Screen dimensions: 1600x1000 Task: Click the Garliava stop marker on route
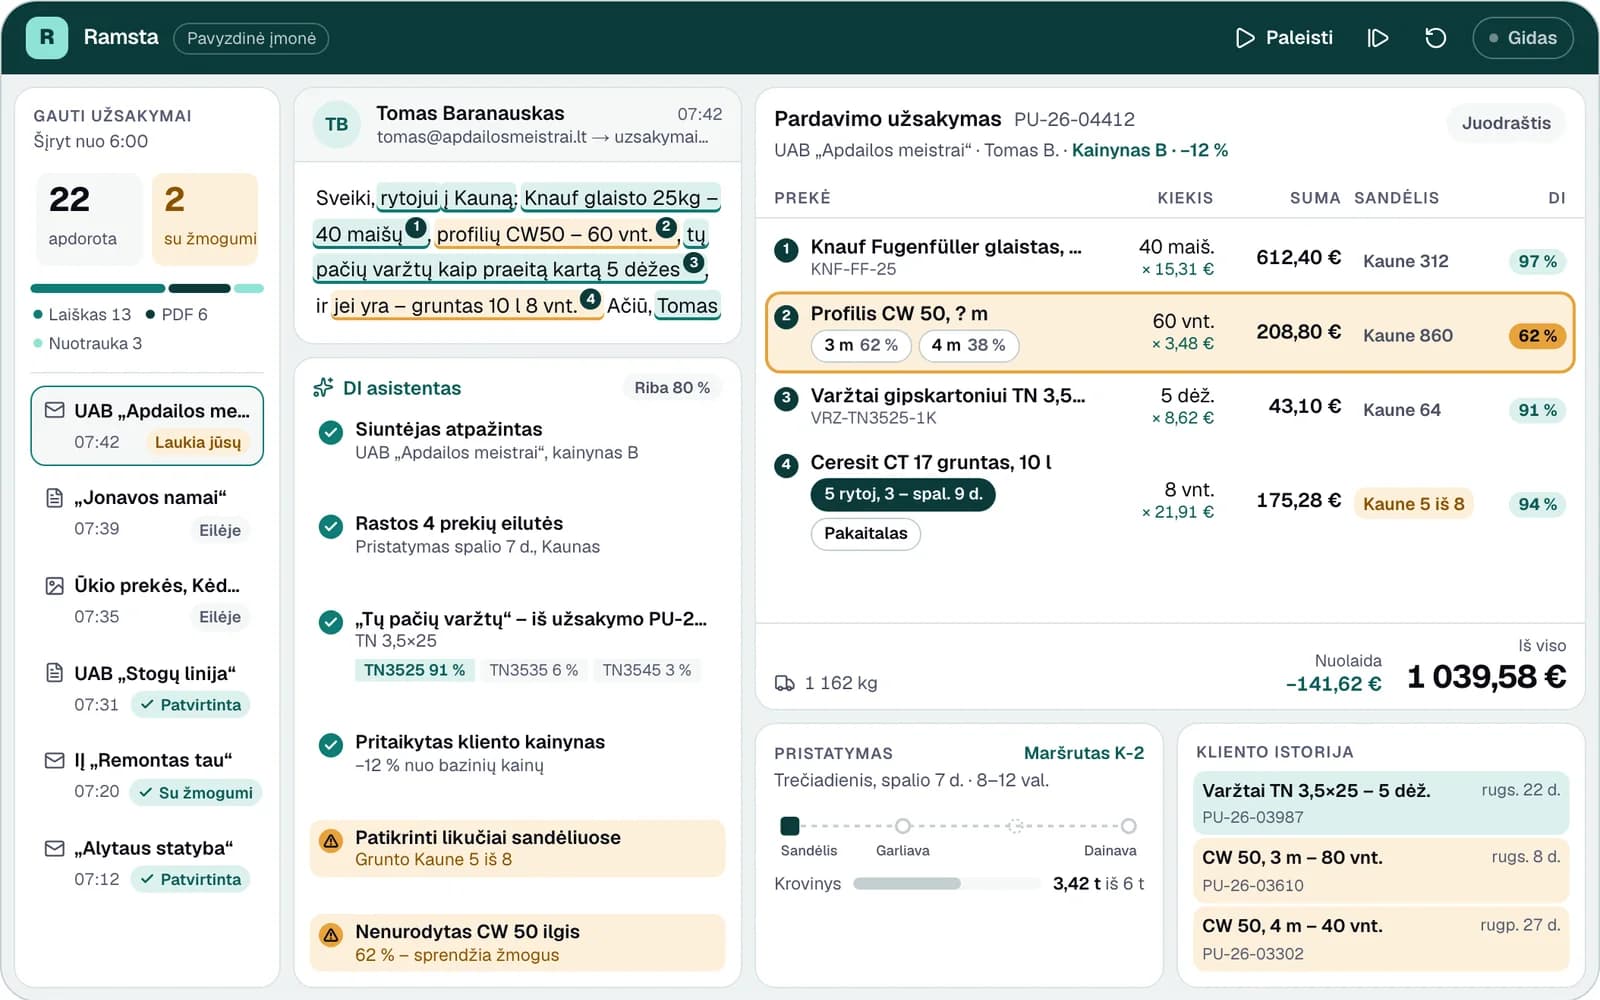click(x=903, y=826)
